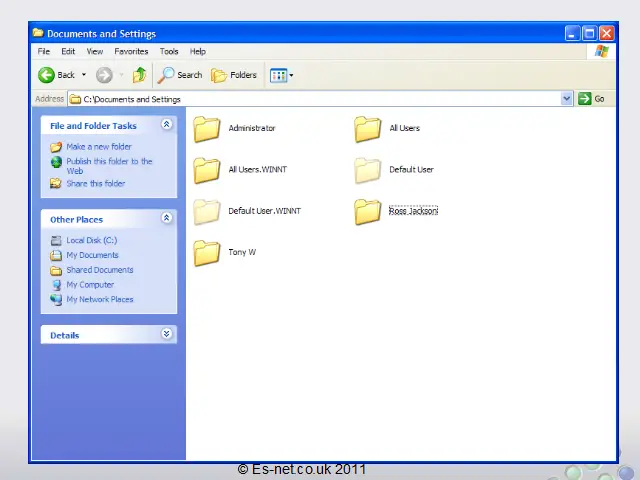640x480 pixels.
Task: Close the Documents and Settings window
Action: click(607, 33)
